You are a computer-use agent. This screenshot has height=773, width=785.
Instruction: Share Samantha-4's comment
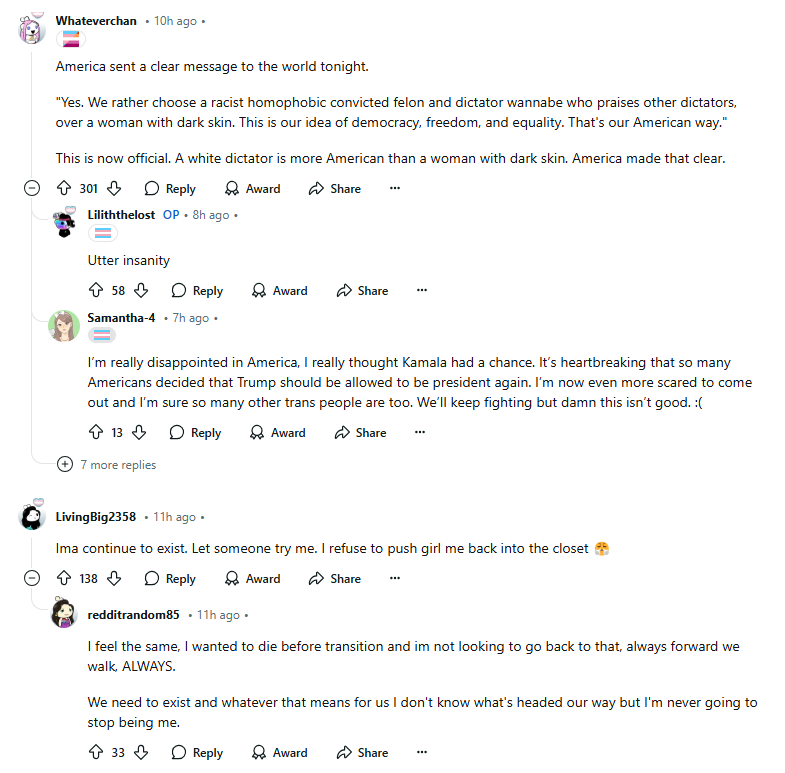360,432
